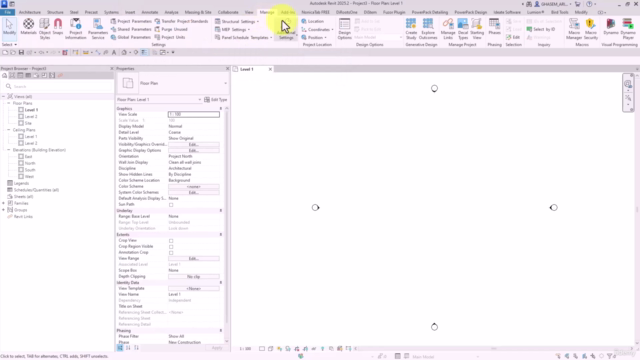The height and width of the screenshot is (360, 640).
Task: Open Additional Settings
Action: (x=286, y=29)
